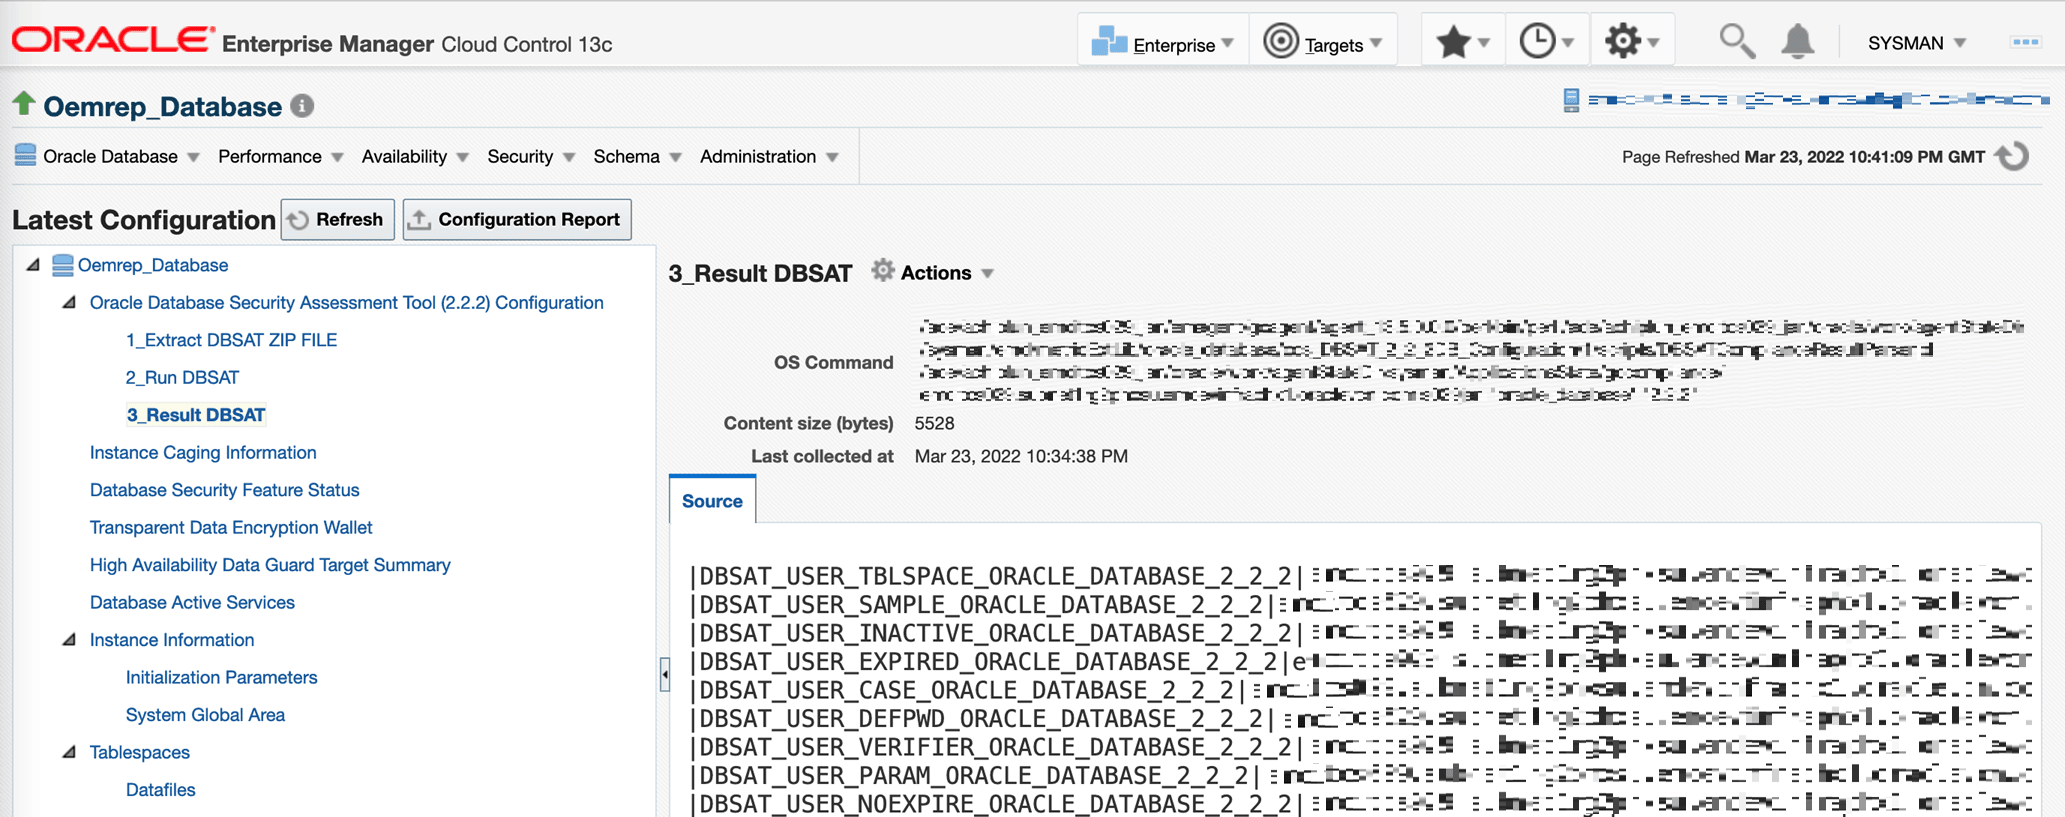This screenshot has width=2065, height=817.
Task: Click the Configuration Report button
Action: click(517, 219)
